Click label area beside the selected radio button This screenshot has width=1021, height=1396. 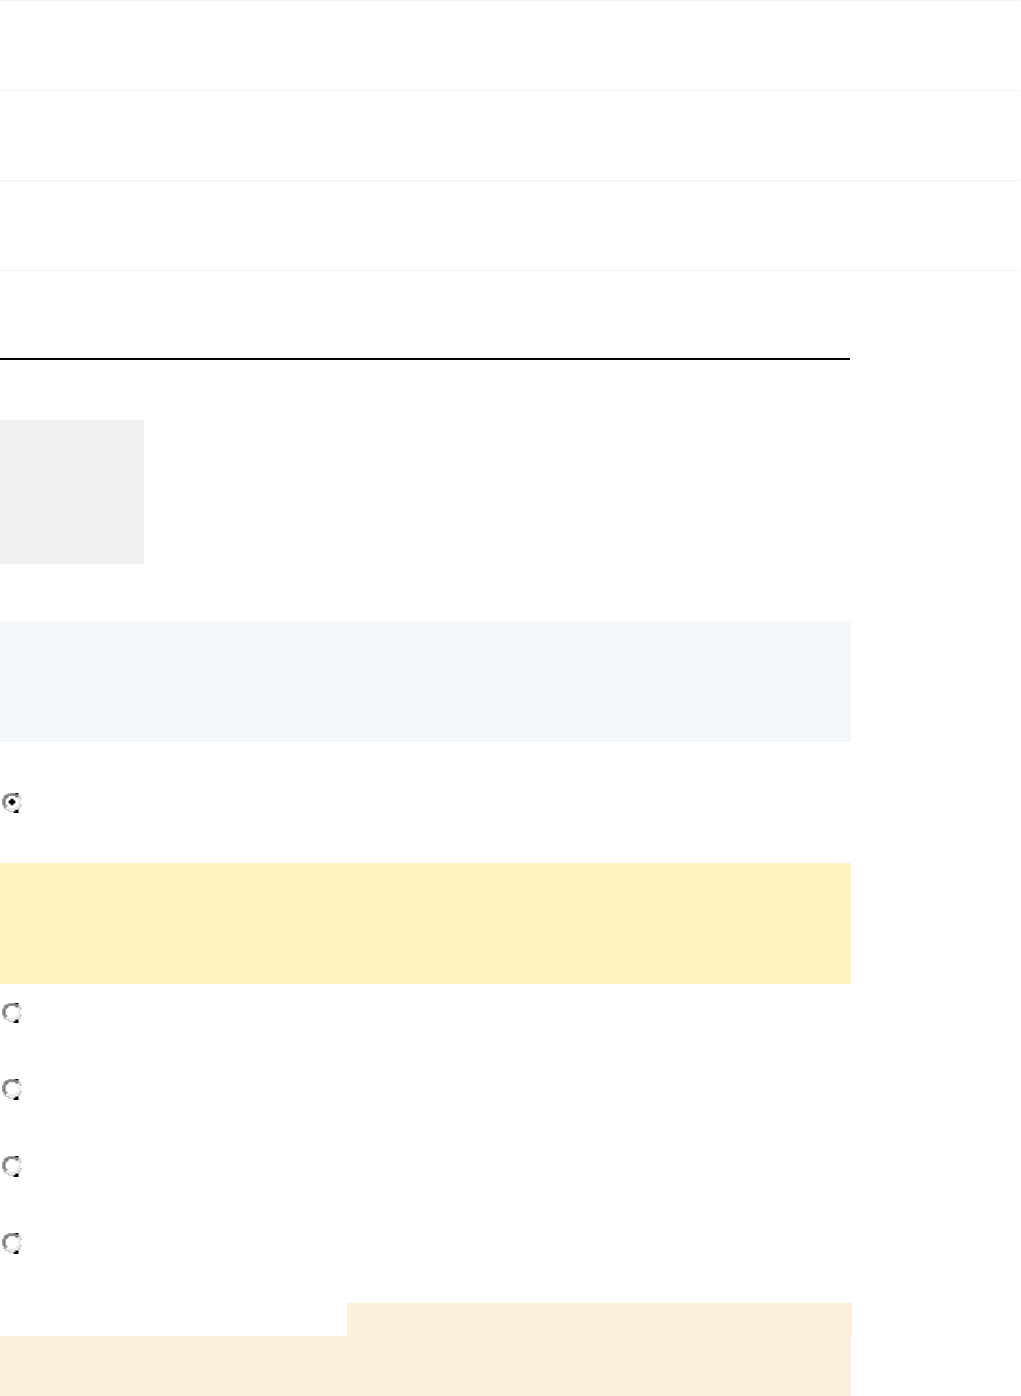coord(200,802)
